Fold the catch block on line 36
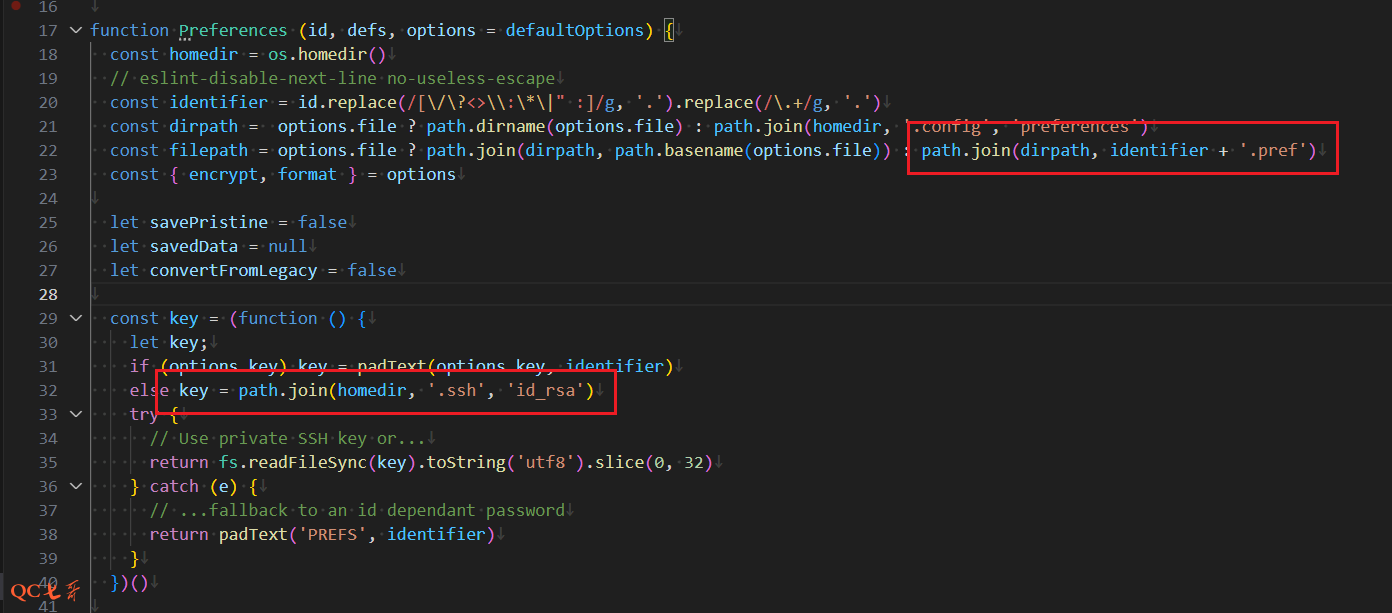Viewport: 1392px width, 613px height. [75, 486]
